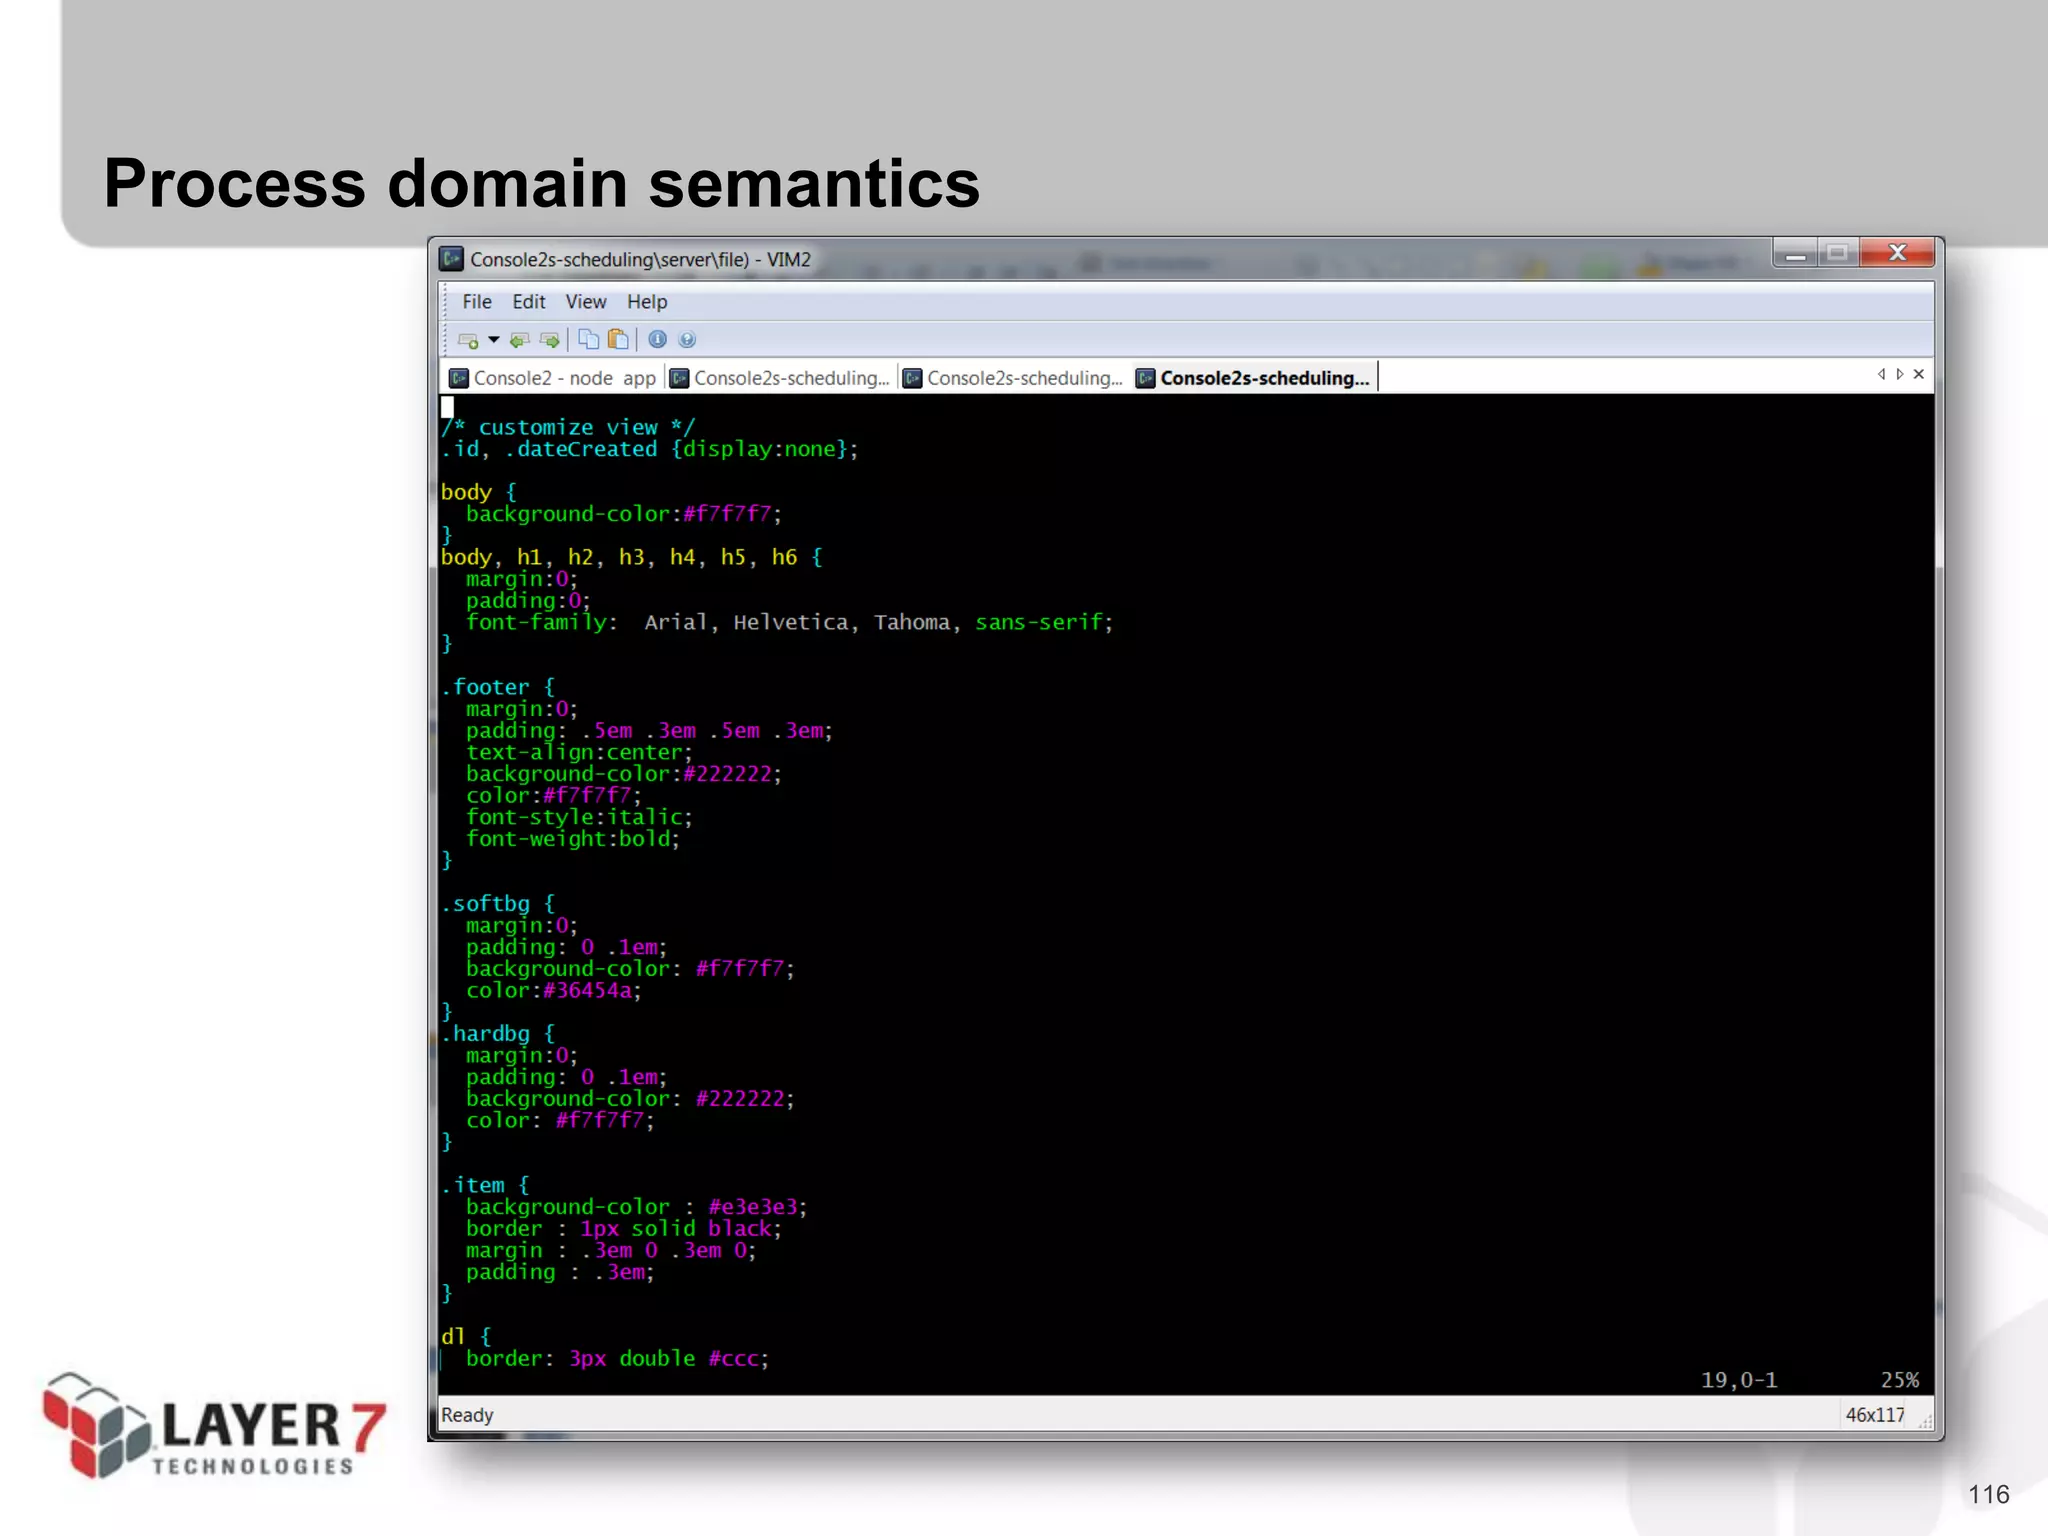Click the '/* customize view */' comment line

568,427
